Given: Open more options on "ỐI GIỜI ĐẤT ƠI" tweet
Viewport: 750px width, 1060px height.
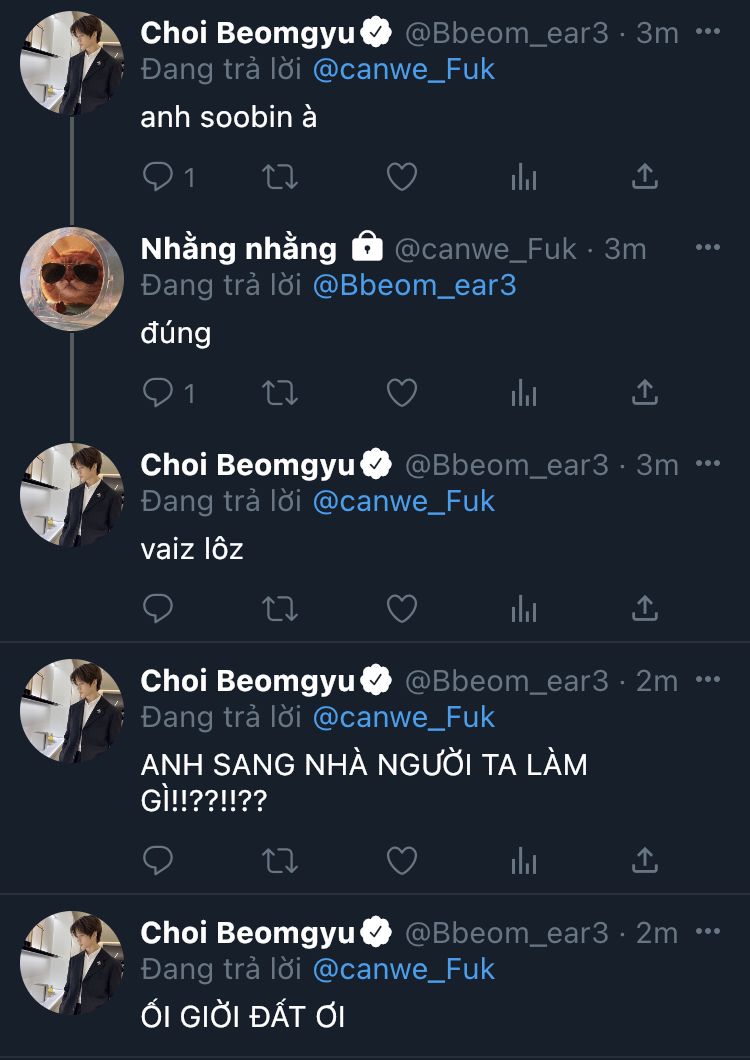Looking at the screenshot, I should point(707,932).
